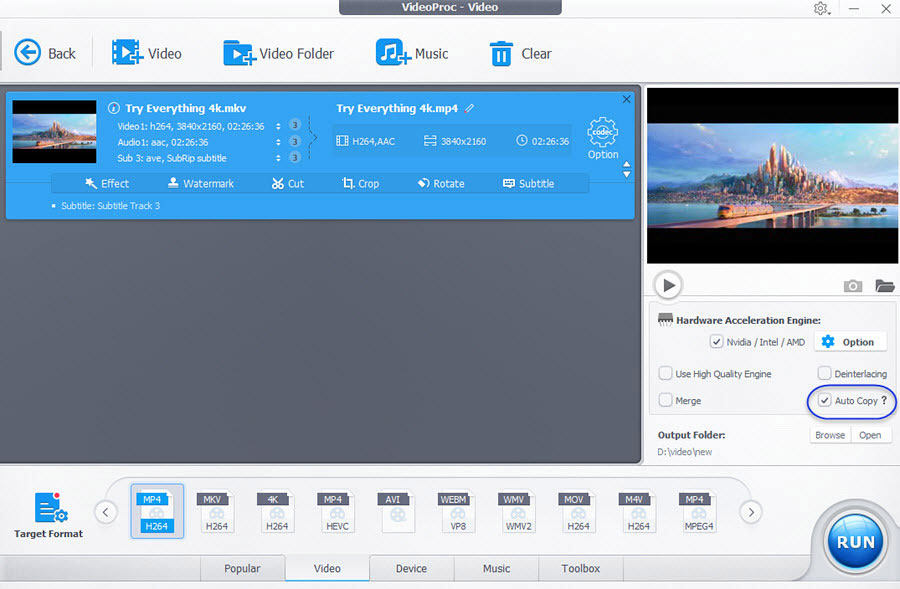The image size is (900, 589).
Task: Show previous formats with left arrow
Action: [106, 512]
